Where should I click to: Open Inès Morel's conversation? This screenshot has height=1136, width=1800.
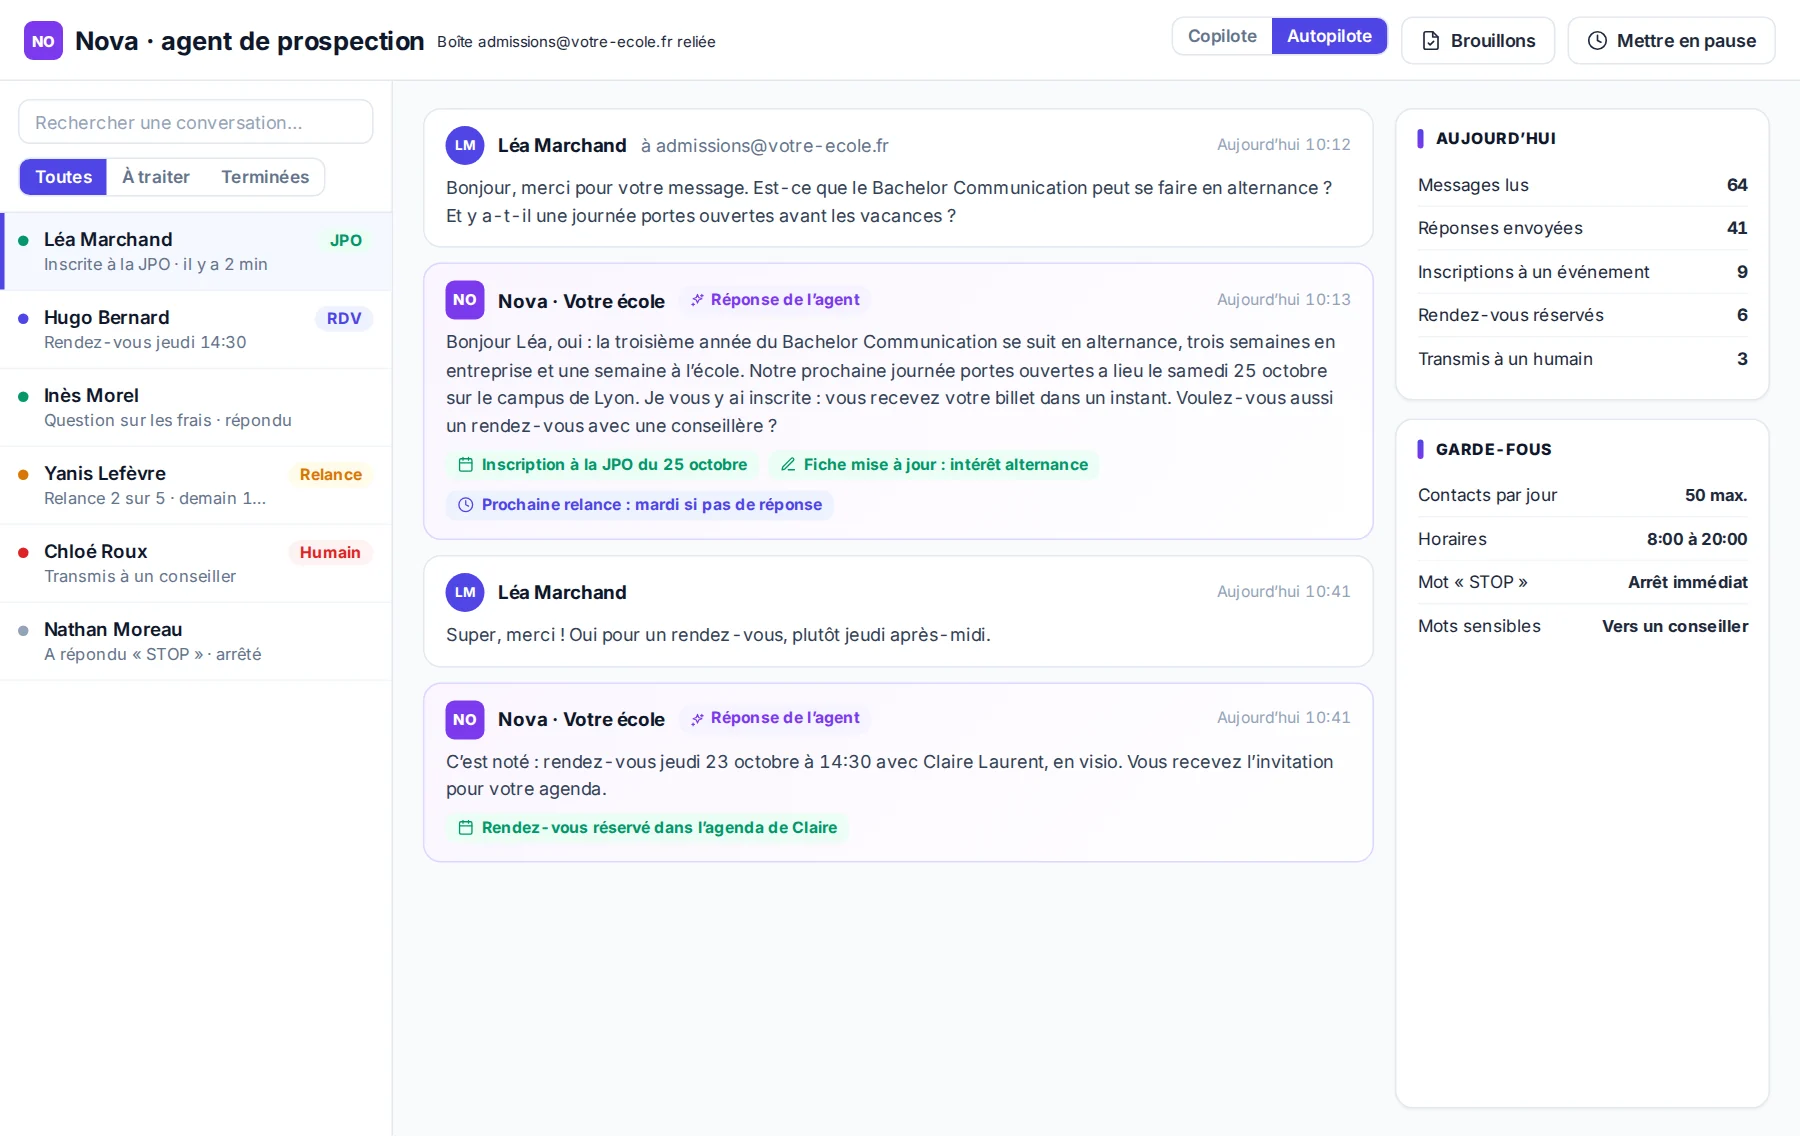click(196, 408)
